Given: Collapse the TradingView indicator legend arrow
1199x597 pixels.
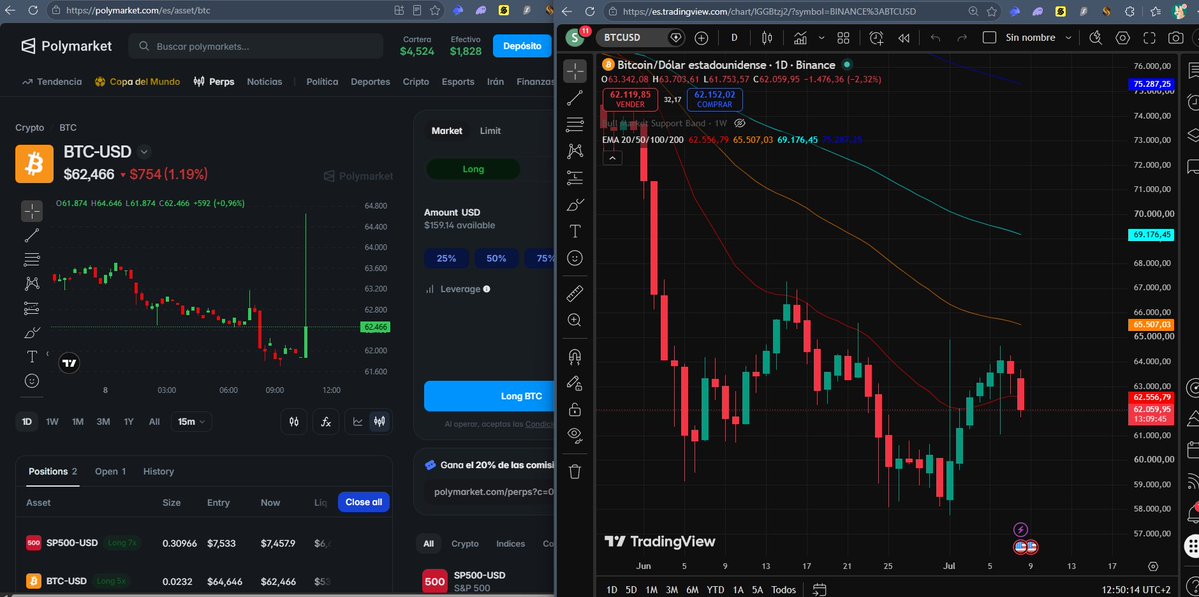Looking at the screenshot, I should 612,158.
